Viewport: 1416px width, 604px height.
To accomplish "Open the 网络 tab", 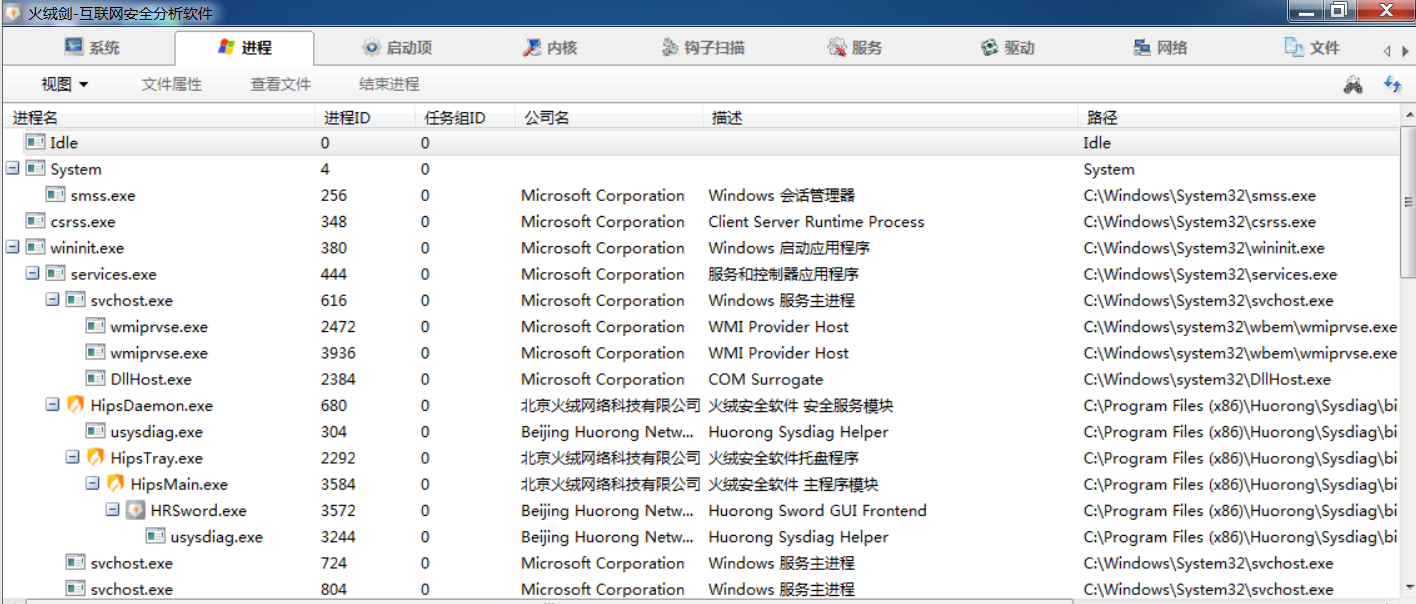I will click(1160, 47).
